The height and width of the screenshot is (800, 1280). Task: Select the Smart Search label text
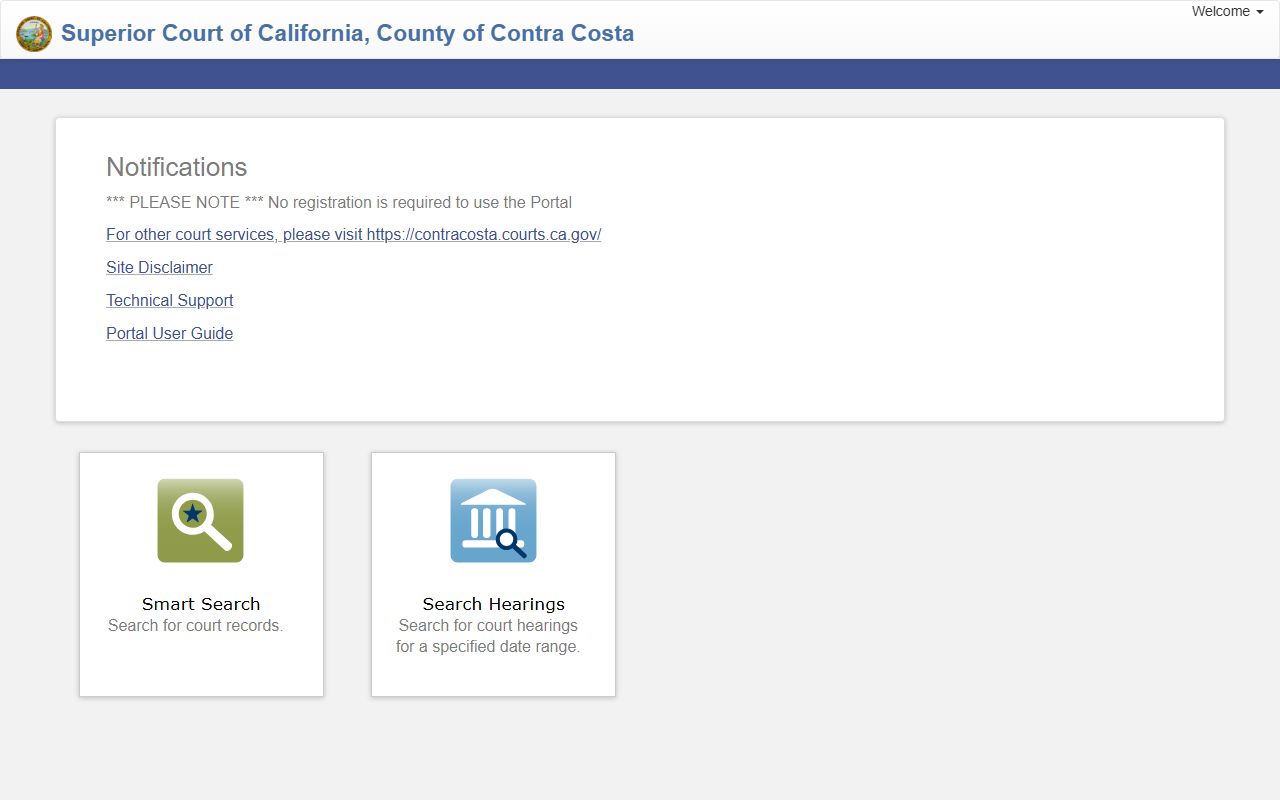tap(201, 604)
